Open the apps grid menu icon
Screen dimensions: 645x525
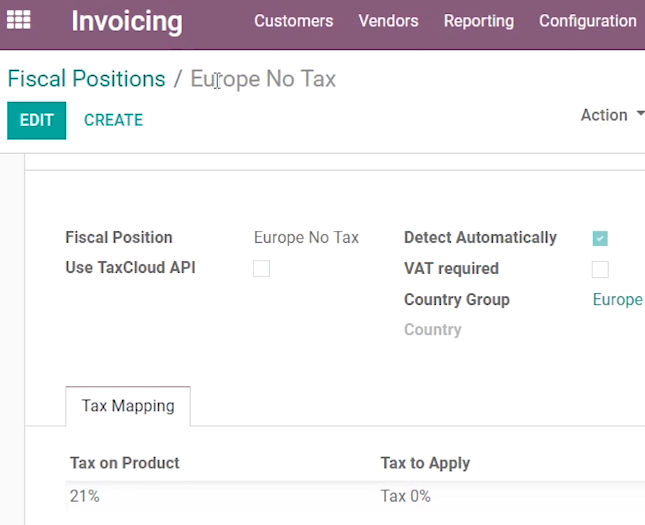click(19, 20)
